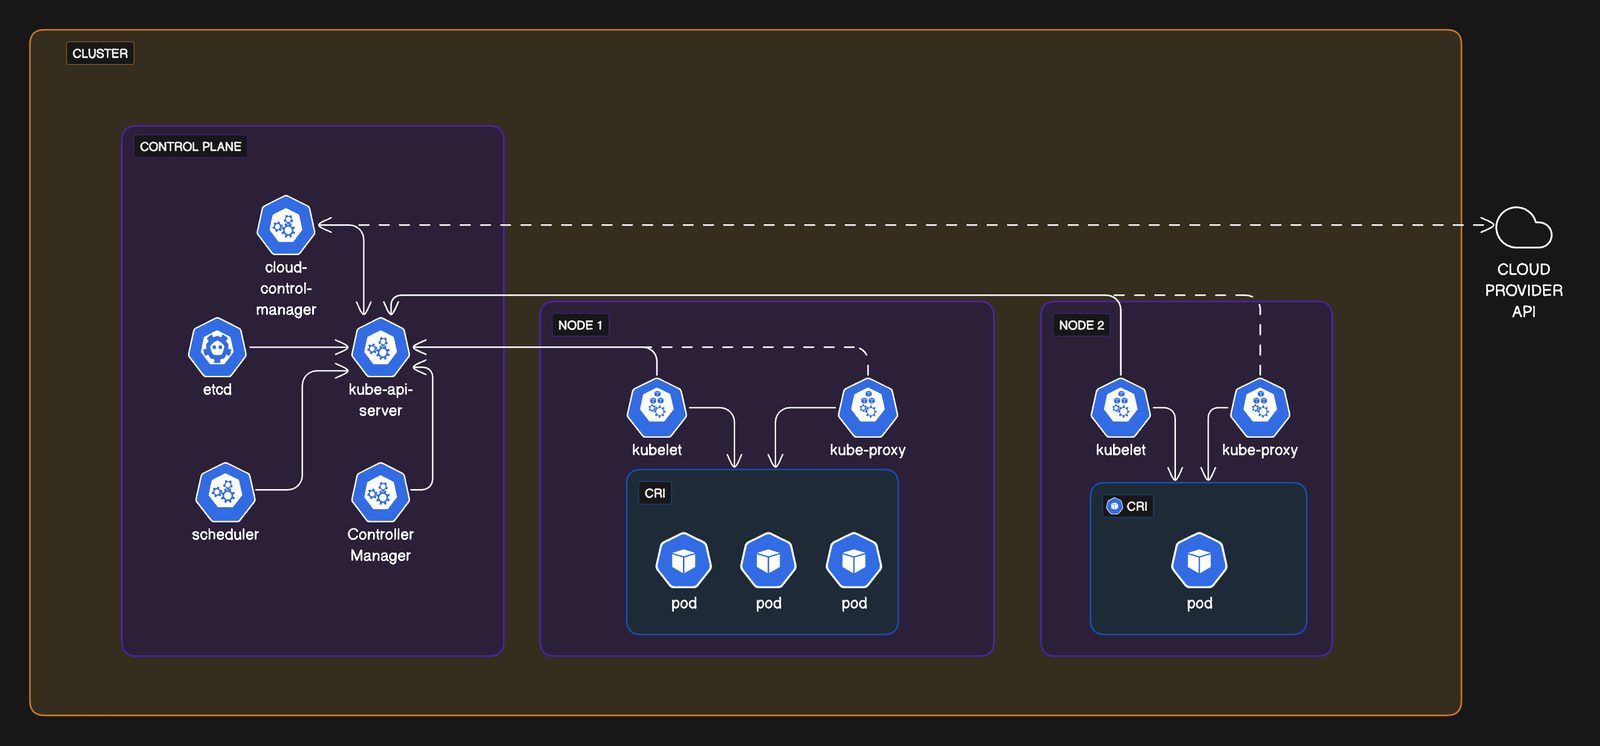Image resolution: width=1600 pixels, height=746 pixels.
Task: Select the cloud-control-manager text label
Action: [x=286, y=289]
